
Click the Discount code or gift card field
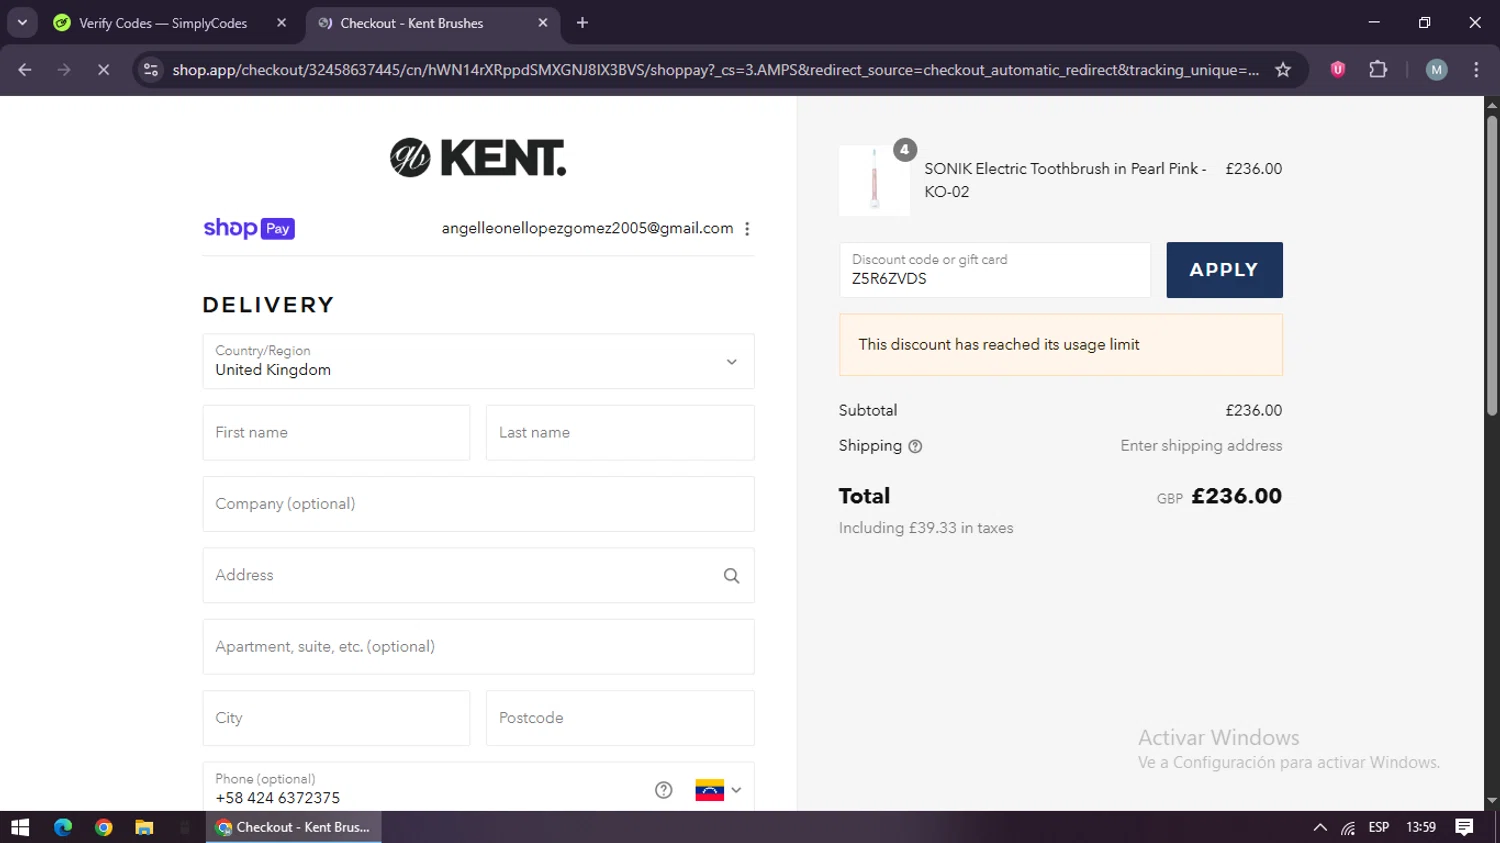point(995,270)
